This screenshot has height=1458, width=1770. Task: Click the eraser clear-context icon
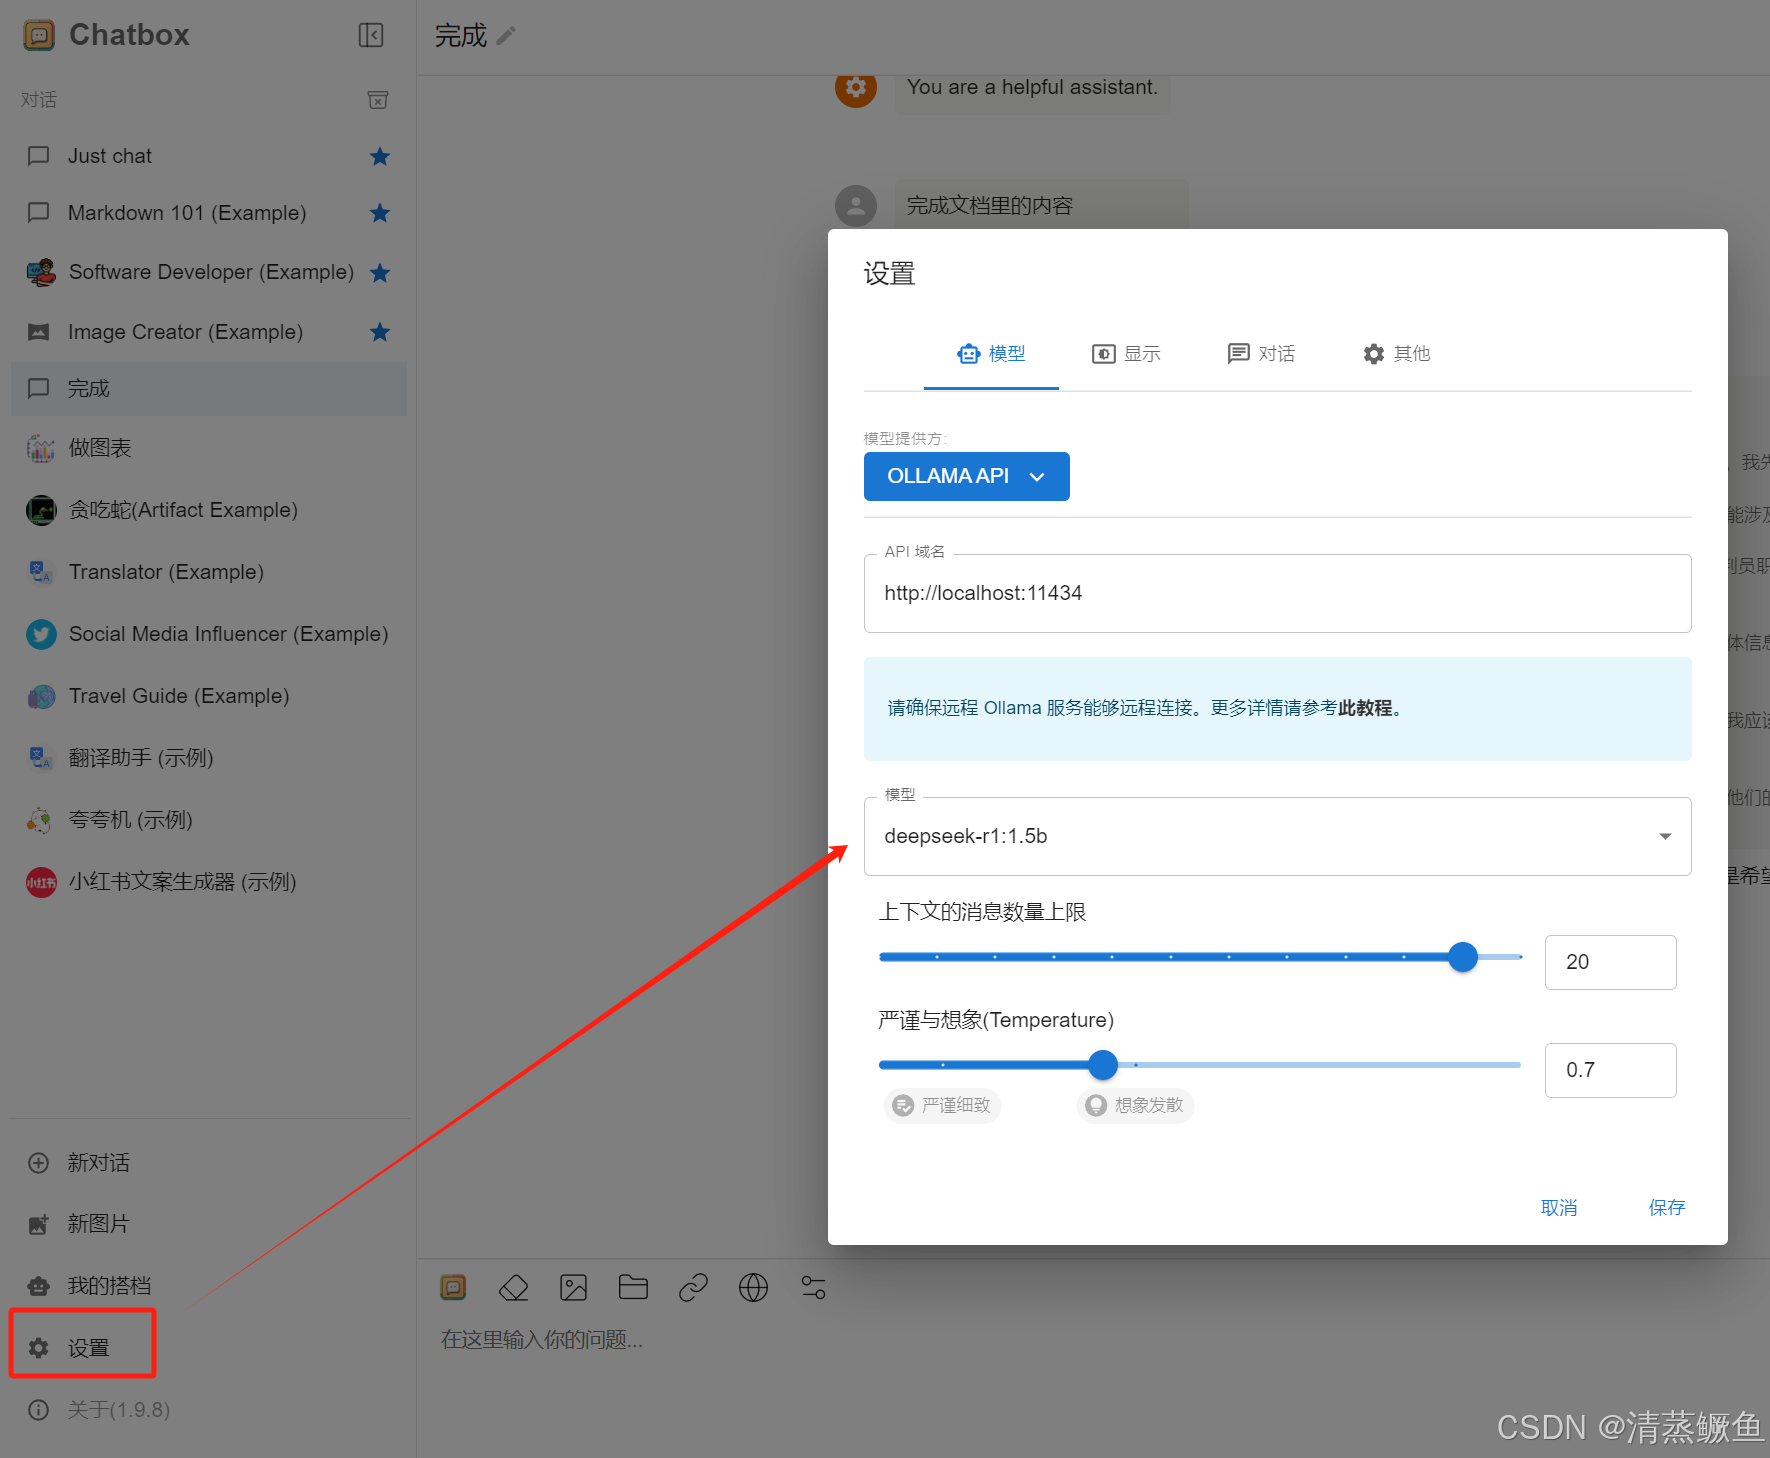tap(514, 1288)
